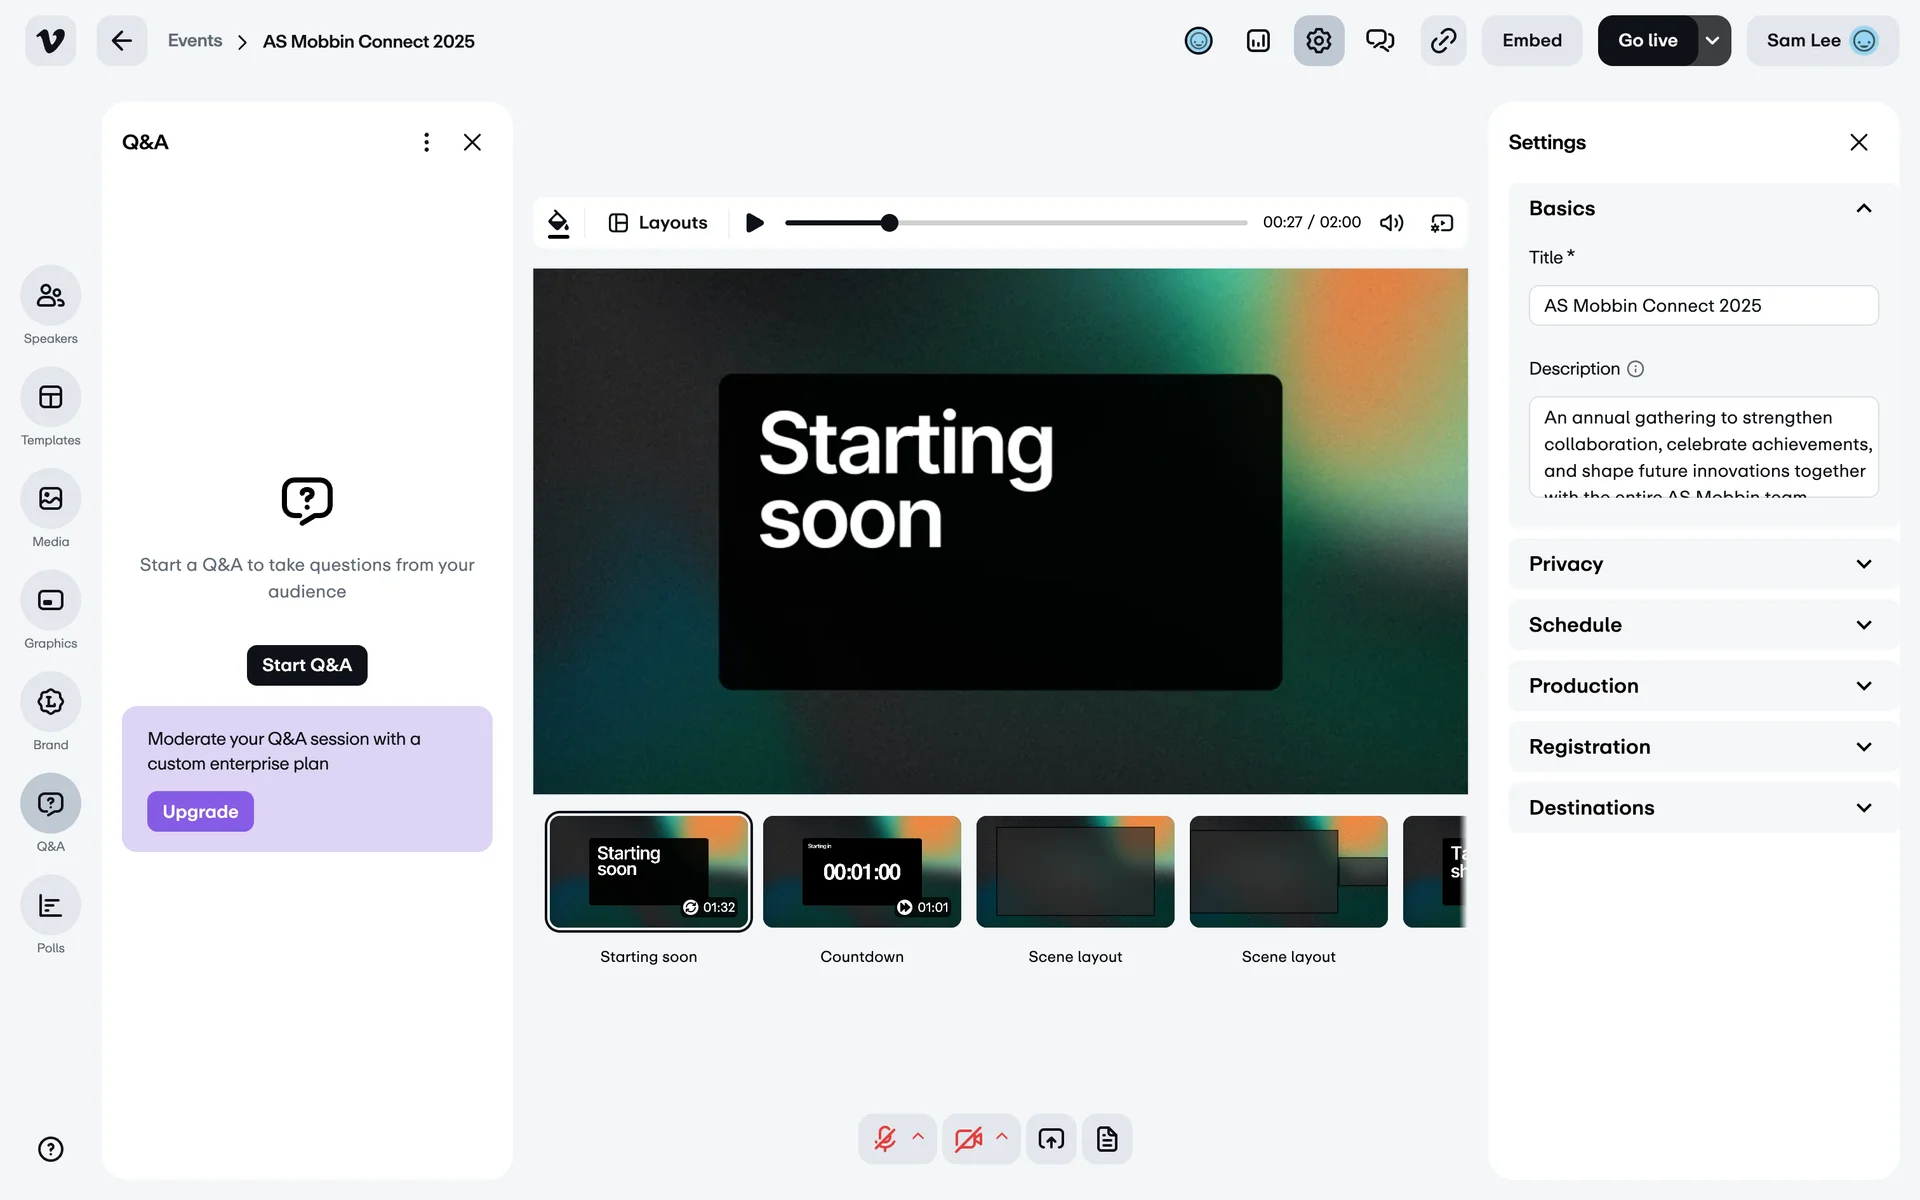The width and height of the screenshot is (1920, 1200).
Task: Turn on the camera
Action: pos(968,1139)
